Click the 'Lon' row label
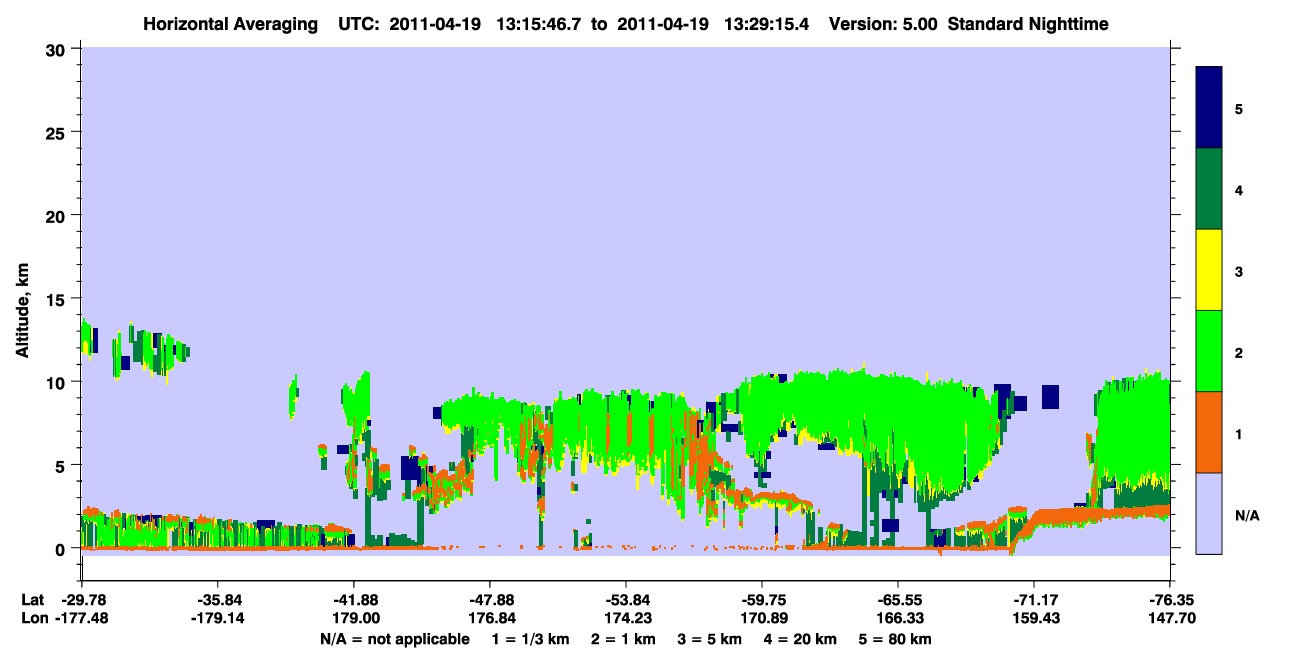1300x667 pixels. (33, 618)
